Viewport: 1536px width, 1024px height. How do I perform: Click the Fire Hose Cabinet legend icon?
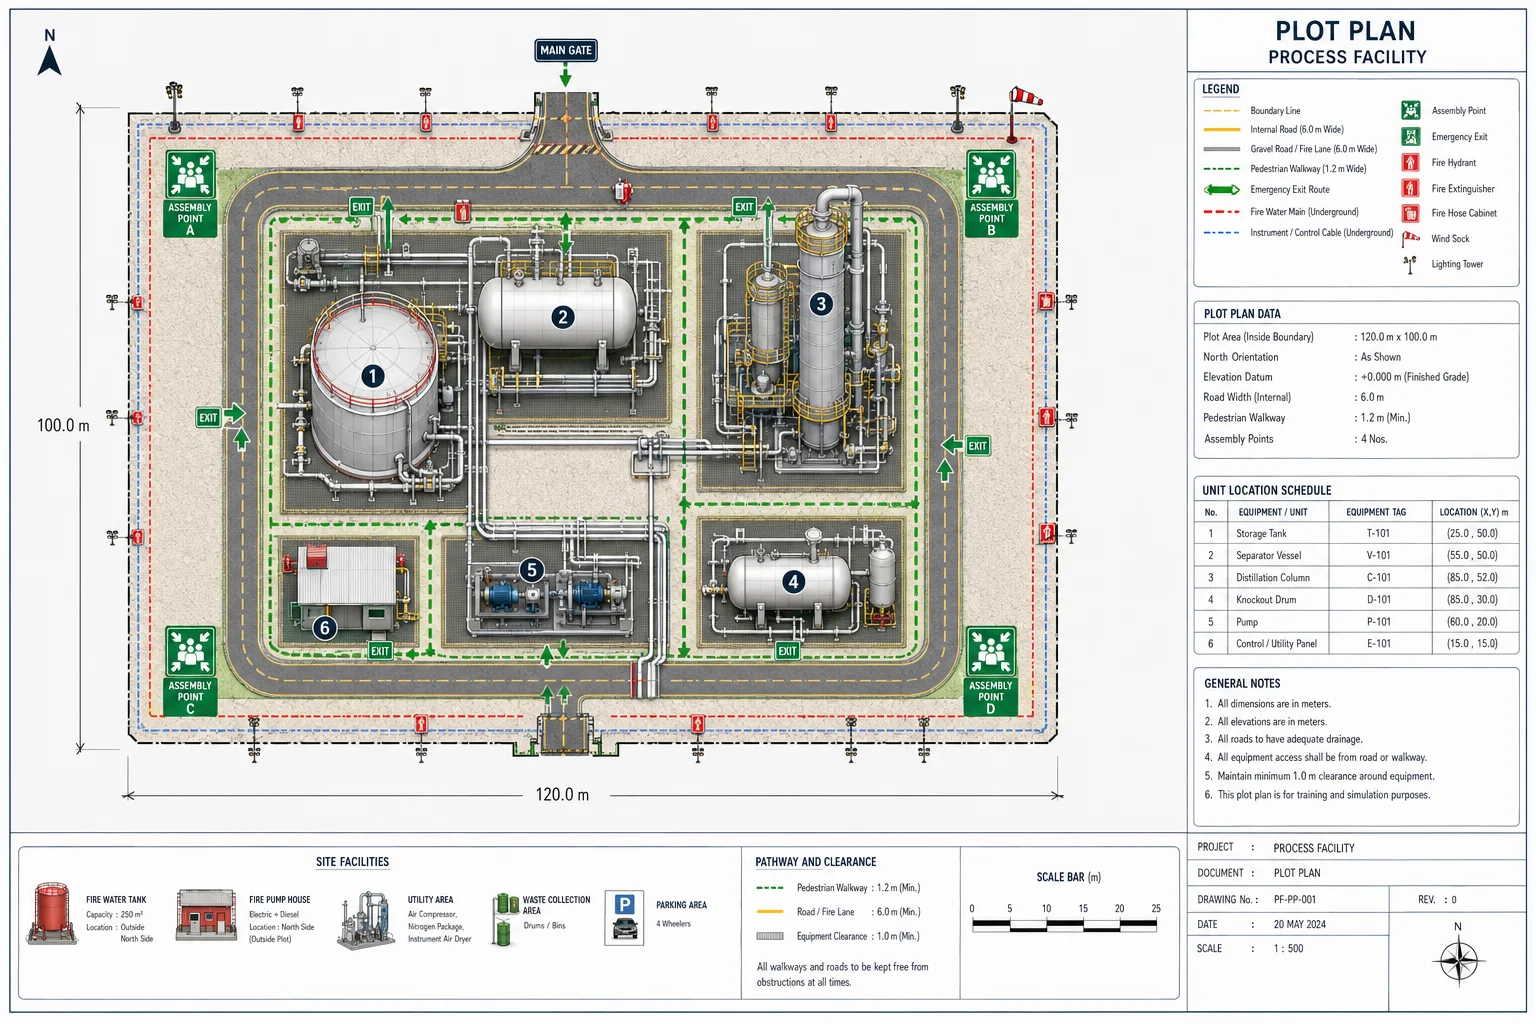pos(1411,213)
